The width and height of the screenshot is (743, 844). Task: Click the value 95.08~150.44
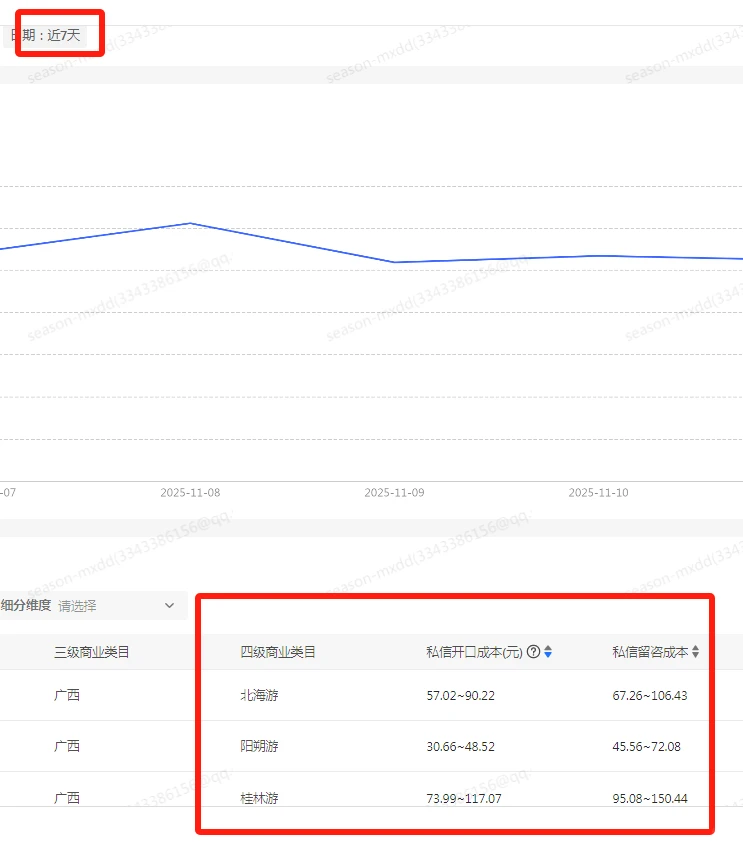(650, 798)
